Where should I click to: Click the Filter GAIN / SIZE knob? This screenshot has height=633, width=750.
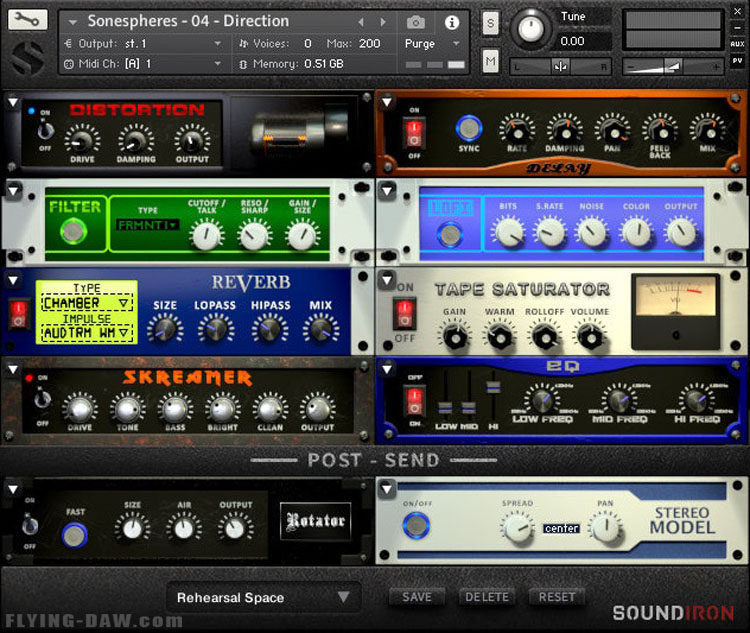pyautogui.click(x=302, y=234)
